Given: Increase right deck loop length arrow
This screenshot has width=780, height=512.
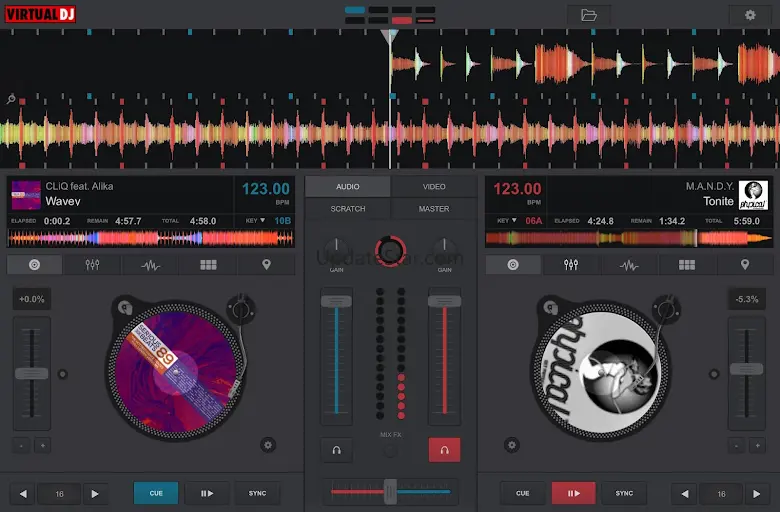Looking at the screenshot, I should (757, 494).
